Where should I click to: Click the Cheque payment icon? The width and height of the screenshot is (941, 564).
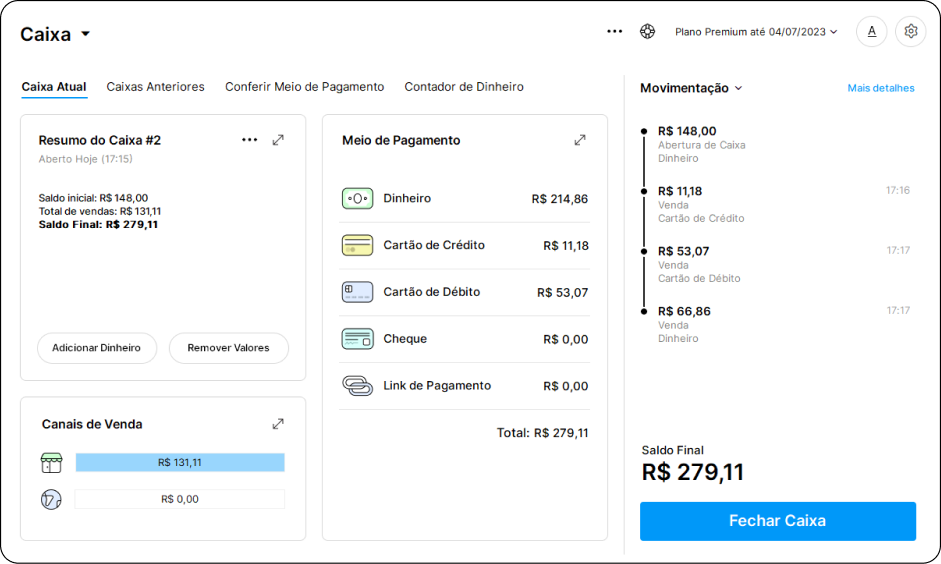coord(357,339)
